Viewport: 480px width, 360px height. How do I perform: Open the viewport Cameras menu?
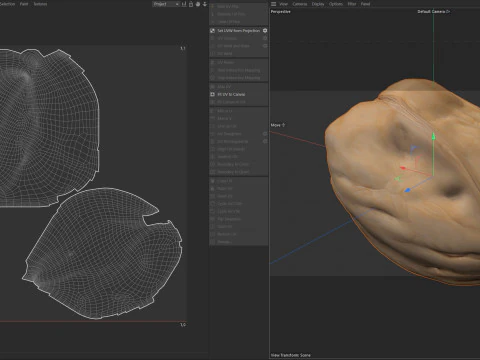(x=300, y=4)
